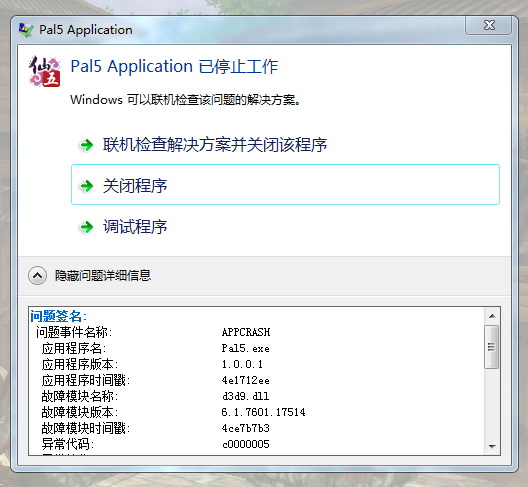Select the timestamp value 4ce7b7b3
The width and height of the screenshot is (528, 487).
(245, 428)
